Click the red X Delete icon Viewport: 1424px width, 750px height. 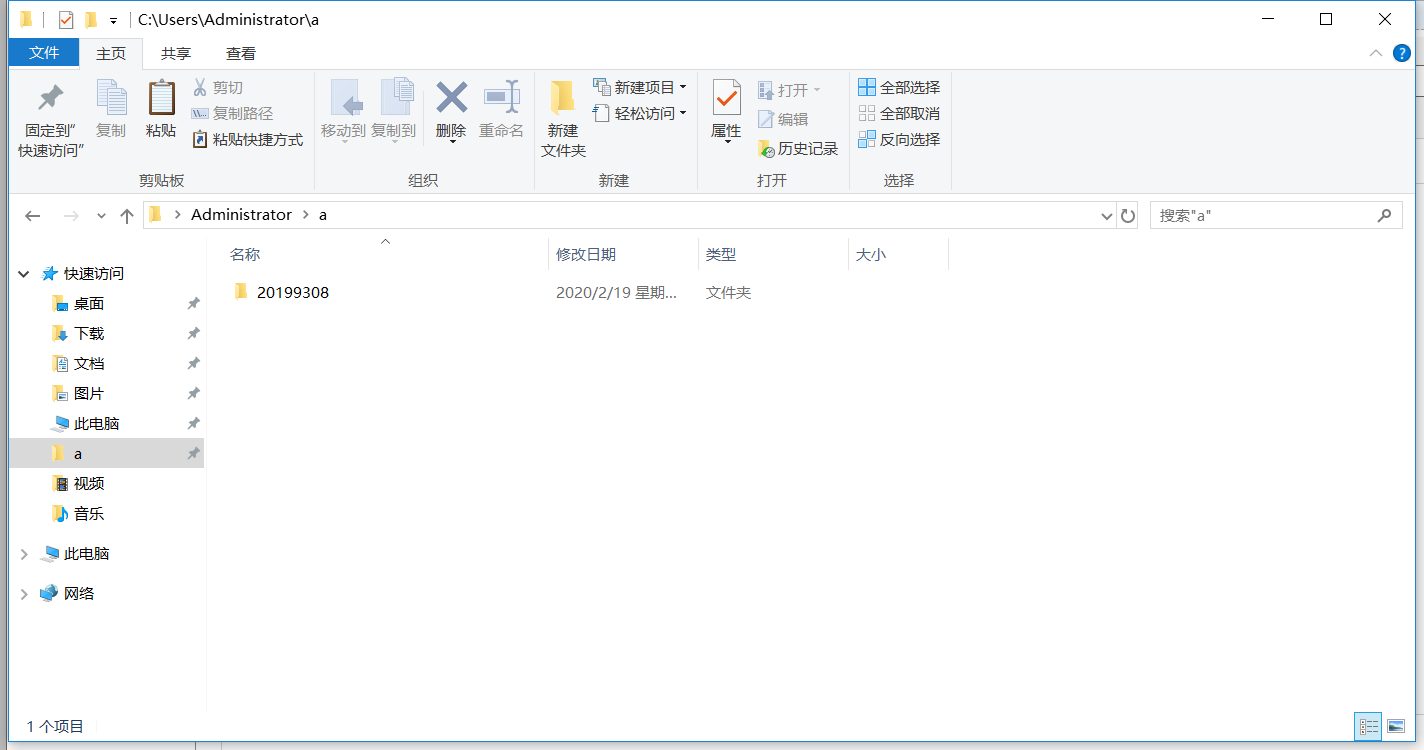coord(451,97)
